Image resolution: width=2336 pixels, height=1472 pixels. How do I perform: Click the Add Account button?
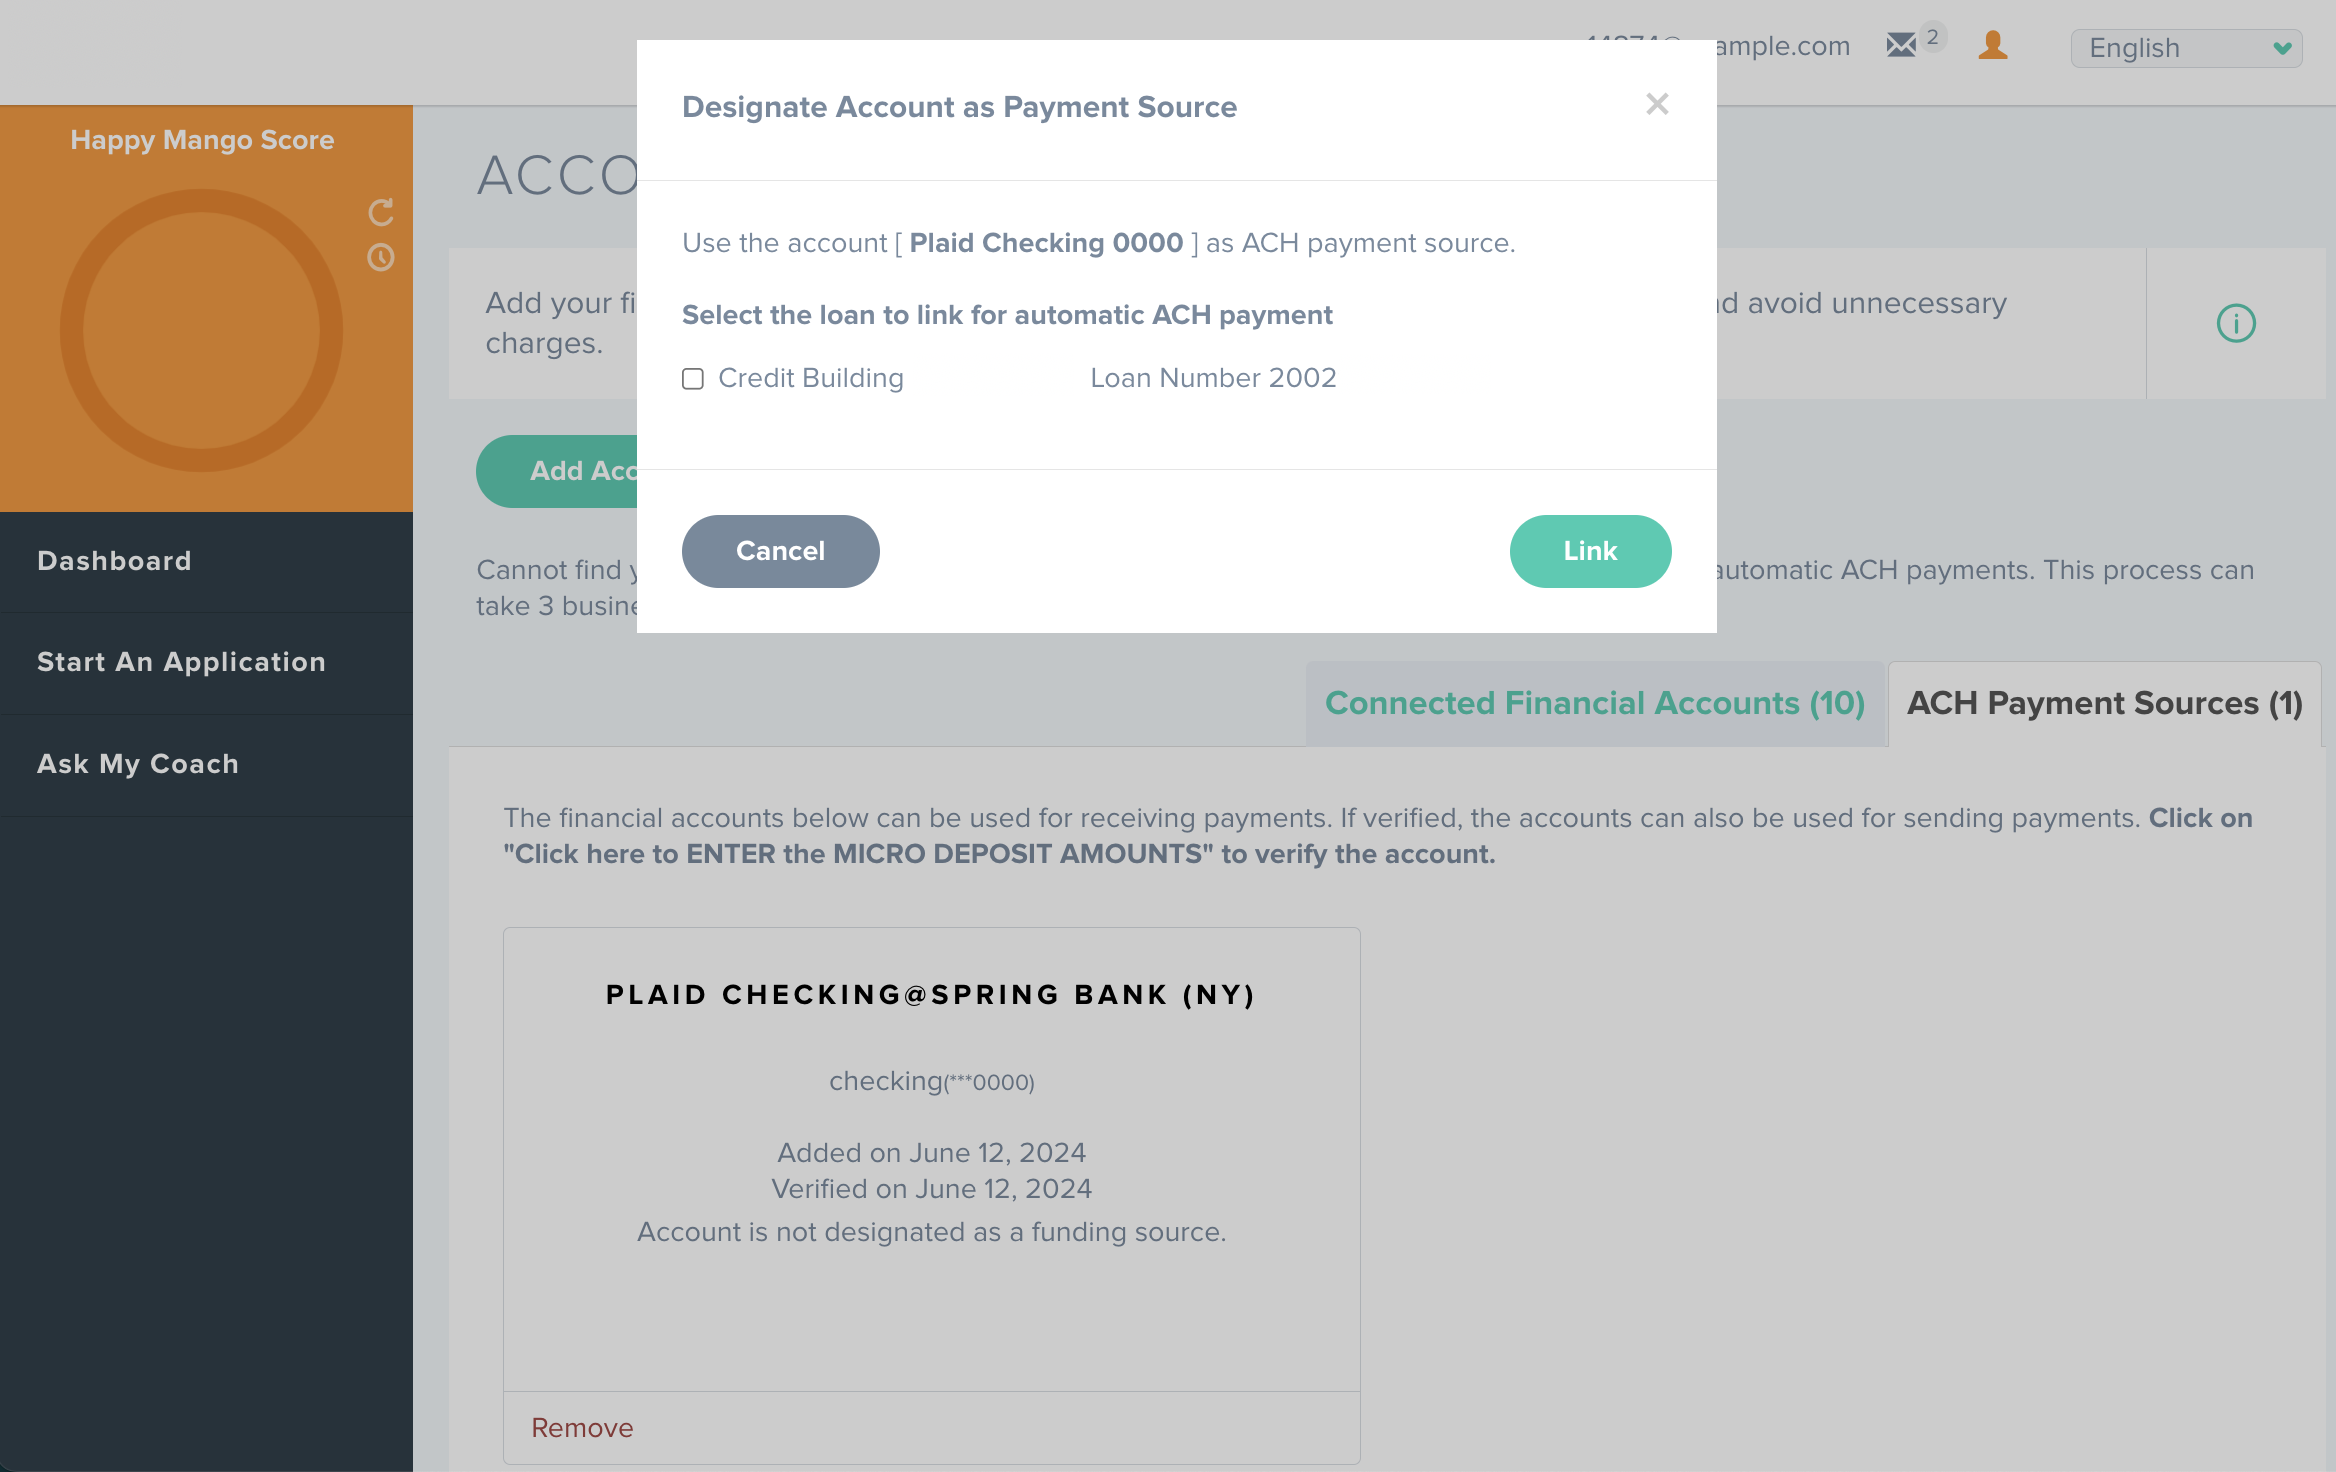(558, 471)
